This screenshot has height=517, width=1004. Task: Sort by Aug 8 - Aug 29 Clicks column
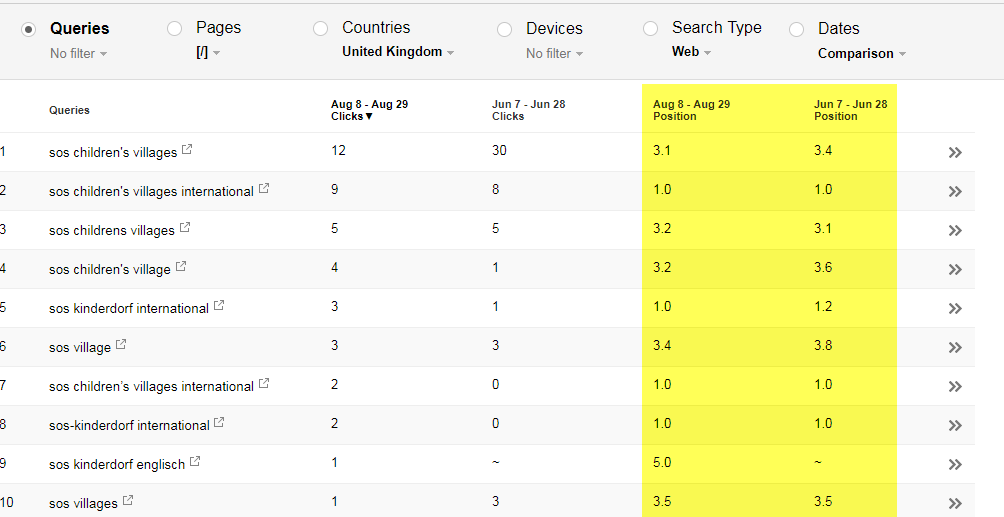(369, 110)
